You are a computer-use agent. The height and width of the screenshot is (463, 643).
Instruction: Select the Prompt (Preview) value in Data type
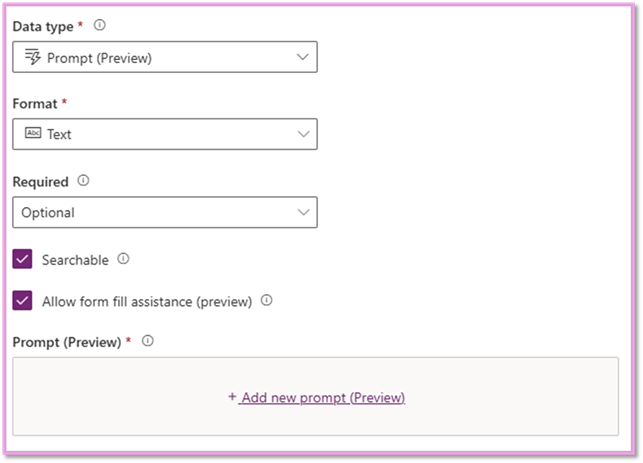pos(99,58)
